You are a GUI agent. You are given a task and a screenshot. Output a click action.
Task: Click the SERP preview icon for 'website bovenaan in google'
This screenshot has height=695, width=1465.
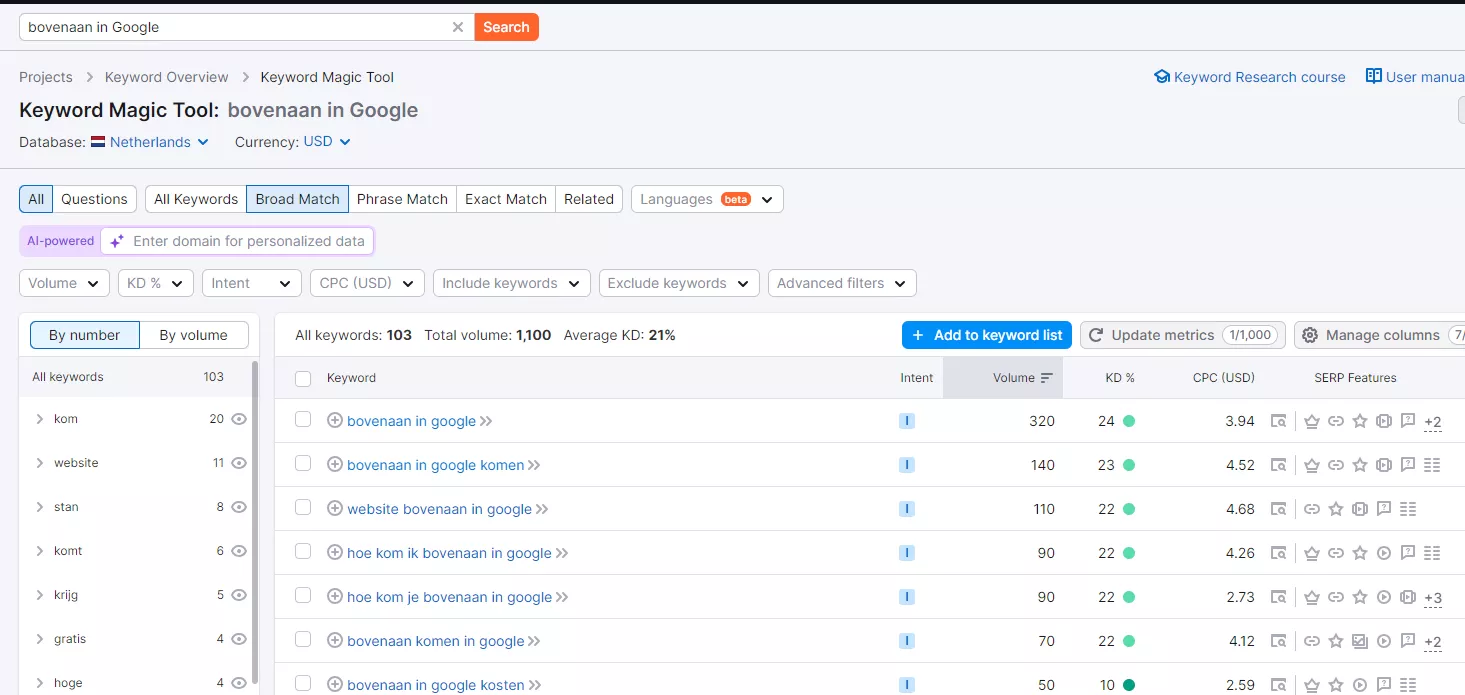pyautogui.click(x=1278, y=509)
